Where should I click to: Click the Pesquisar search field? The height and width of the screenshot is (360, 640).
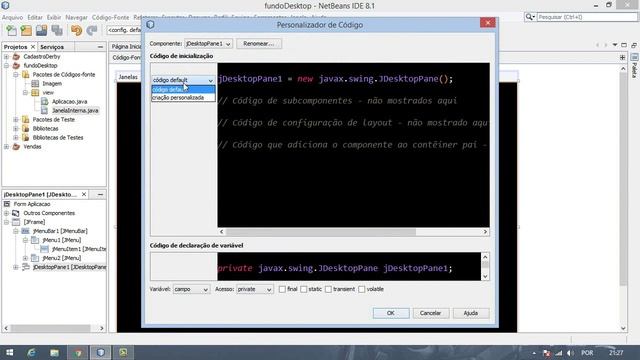coord(587,17)
